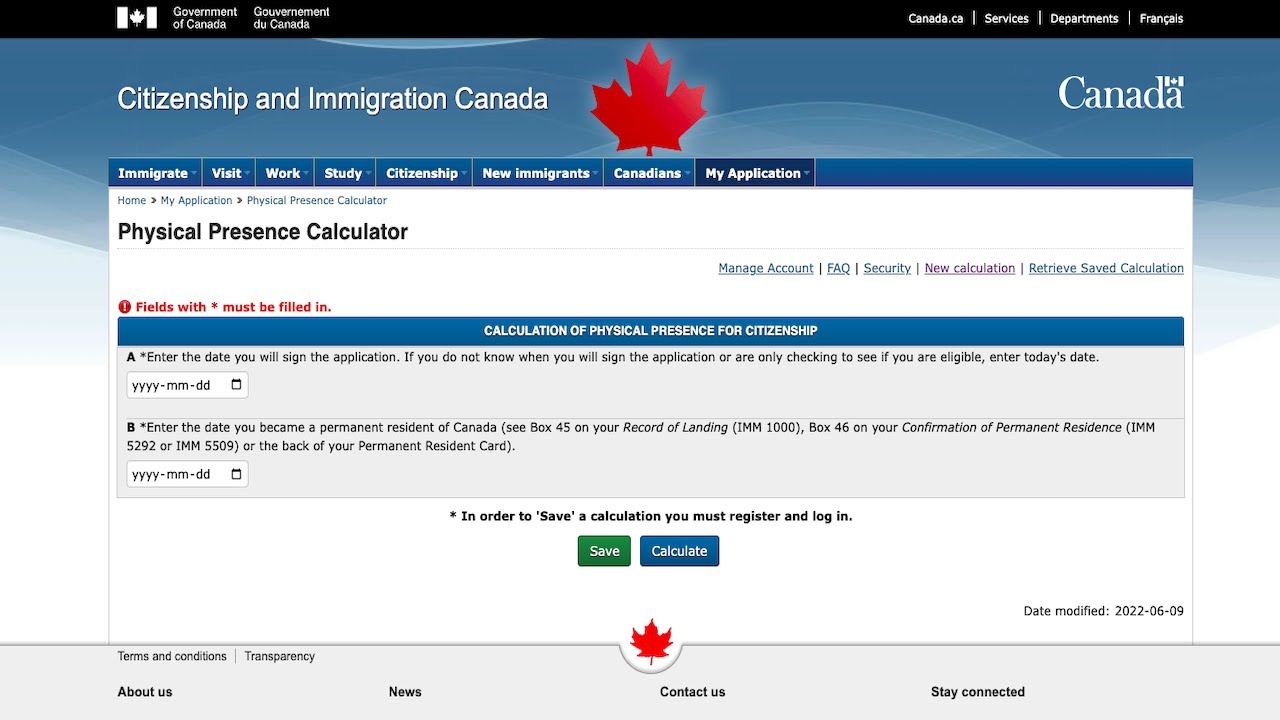Open the My Application menu
1280x720 pixels.
[755, 173]
